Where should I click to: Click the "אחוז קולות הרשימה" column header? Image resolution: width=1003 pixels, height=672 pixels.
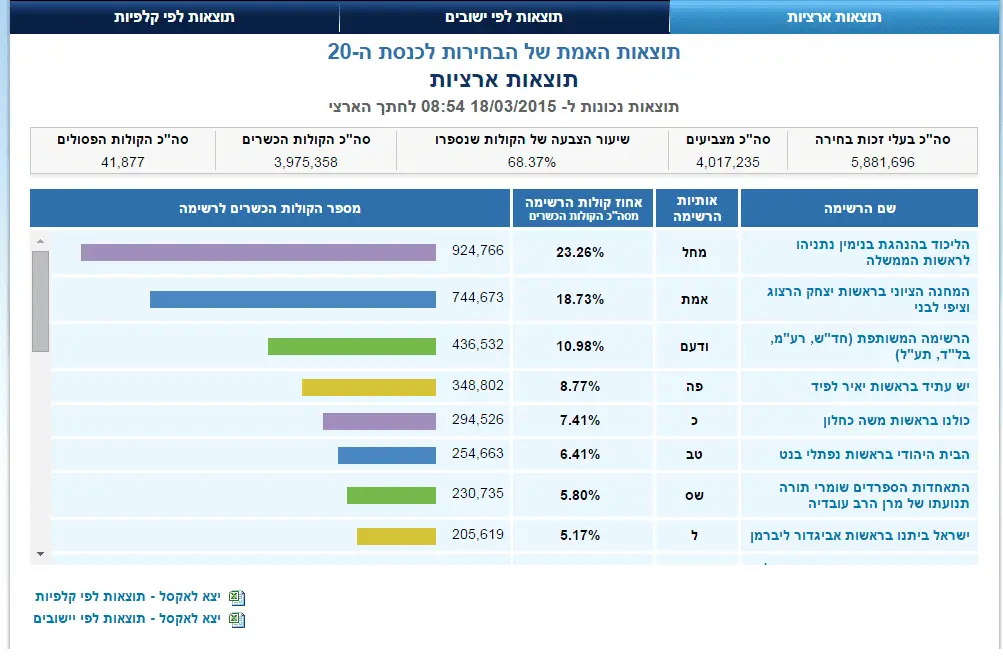tap(581, 207)
